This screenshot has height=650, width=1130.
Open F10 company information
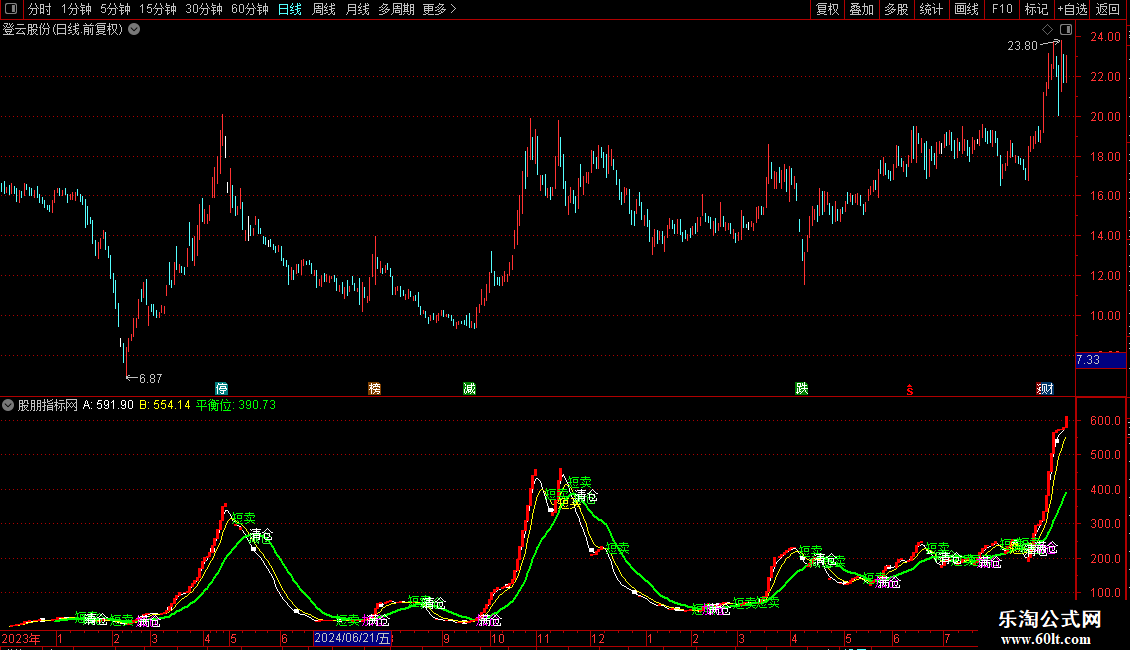(x=1002, y=9)
